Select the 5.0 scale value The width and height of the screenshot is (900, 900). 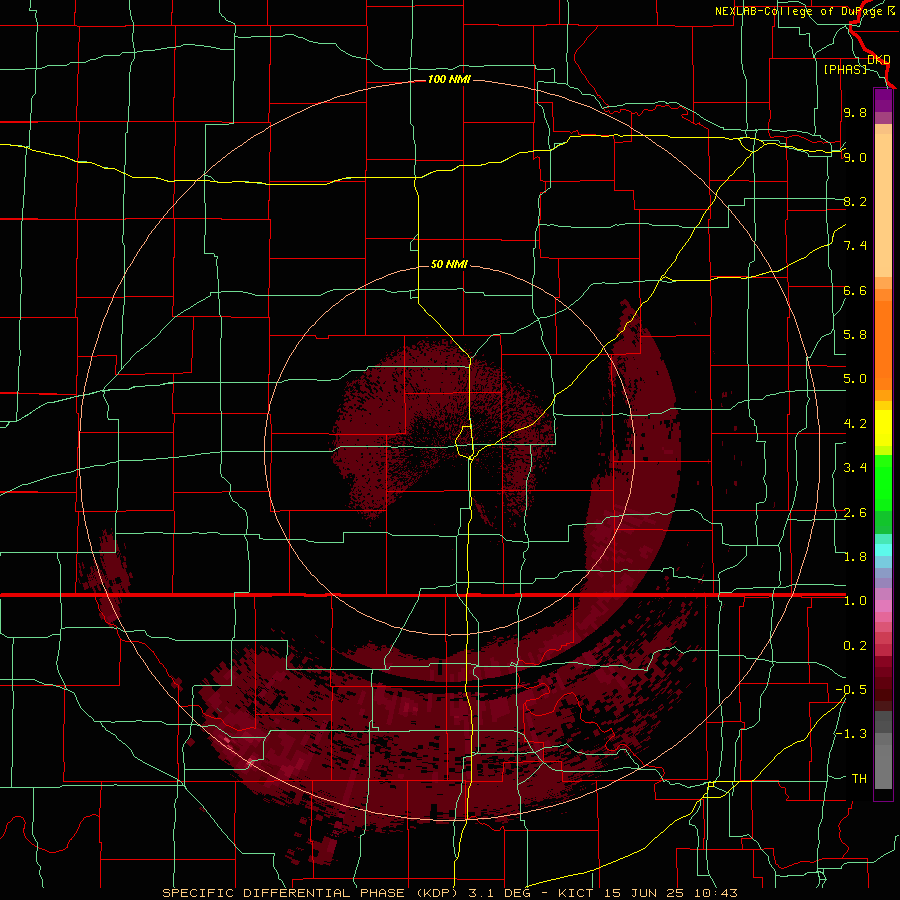[x=855, y=379]
